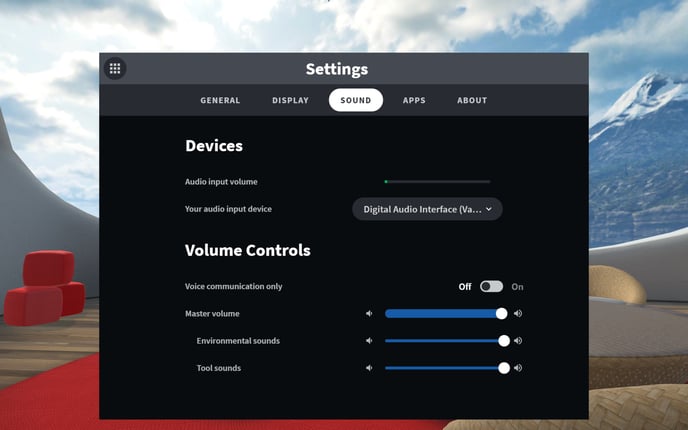The height and width of the screenshot is (430, 688).
Task: Click the 'Tool sounds' label
Action: click(x=219, y=368)
